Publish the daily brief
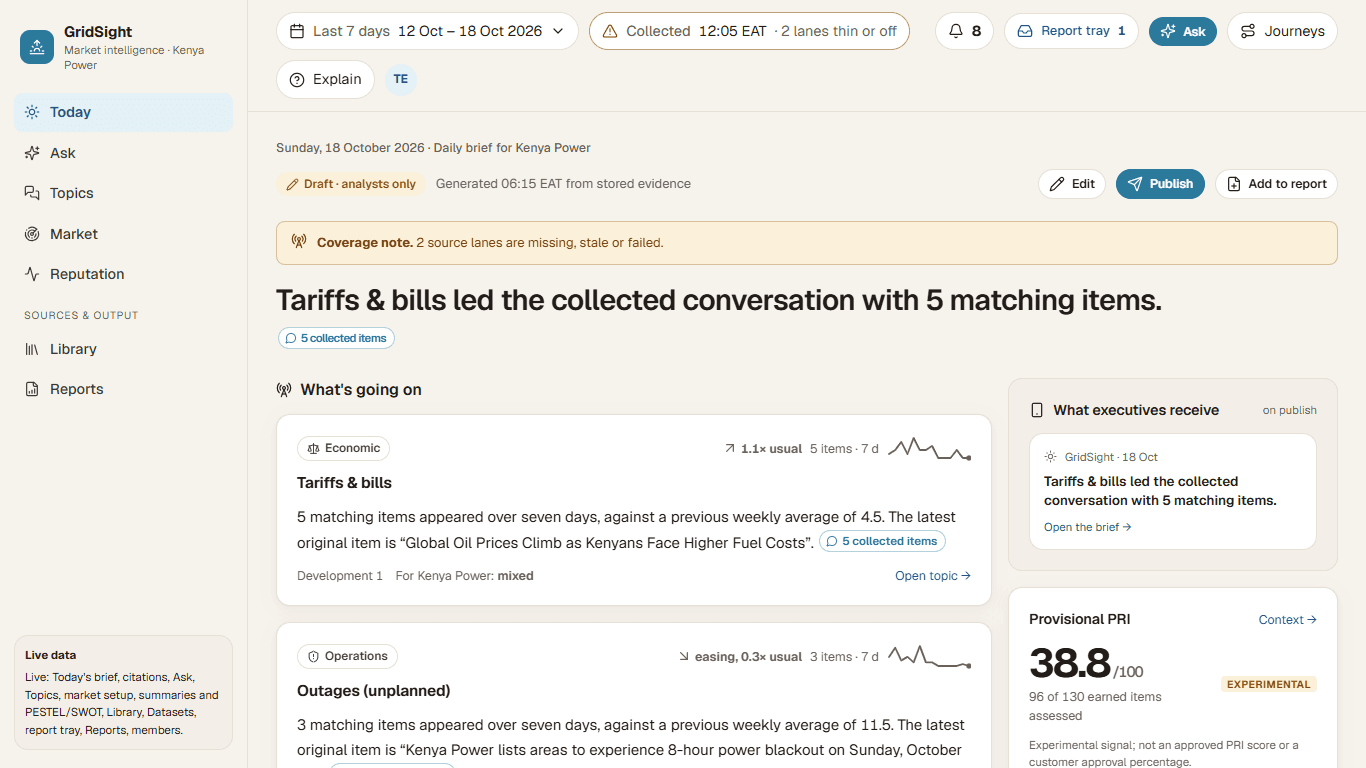This screenshot has width=1366, height=768. pyautogui.click(x=1160, y=184)
